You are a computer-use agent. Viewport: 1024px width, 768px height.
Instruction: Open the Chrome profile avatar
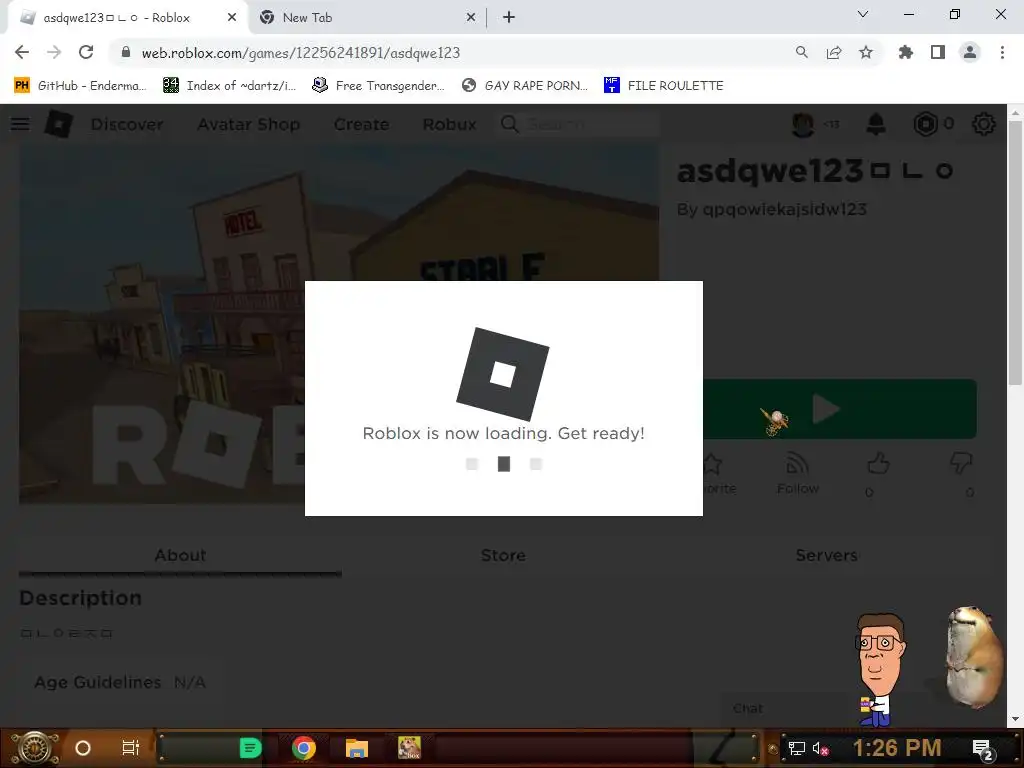970,52
